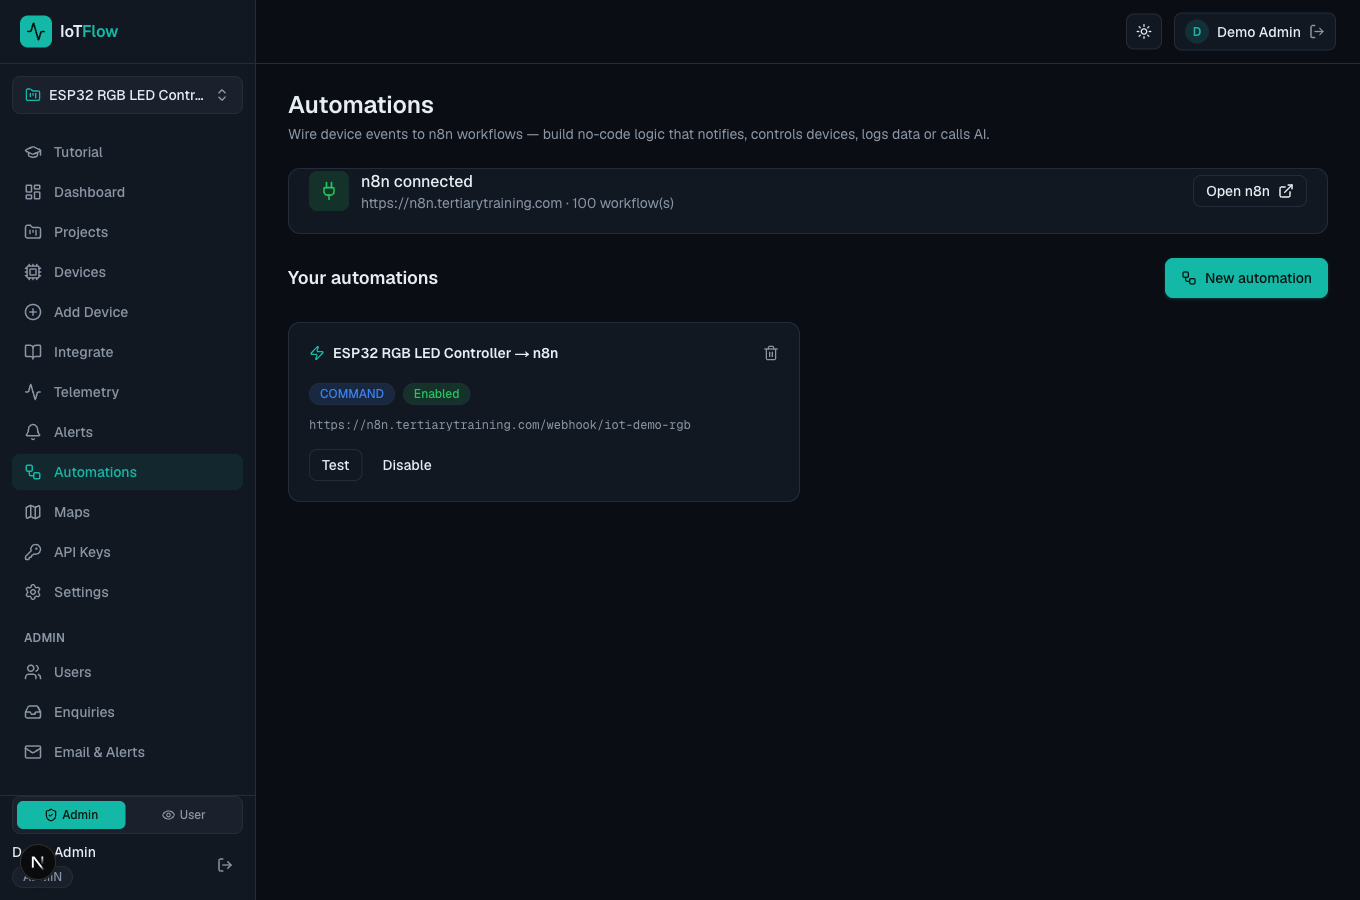1360x900 pixels.
Task: Click the COMMAND badge on automation card
Action: pyautogui.click(x=352, y=394)
